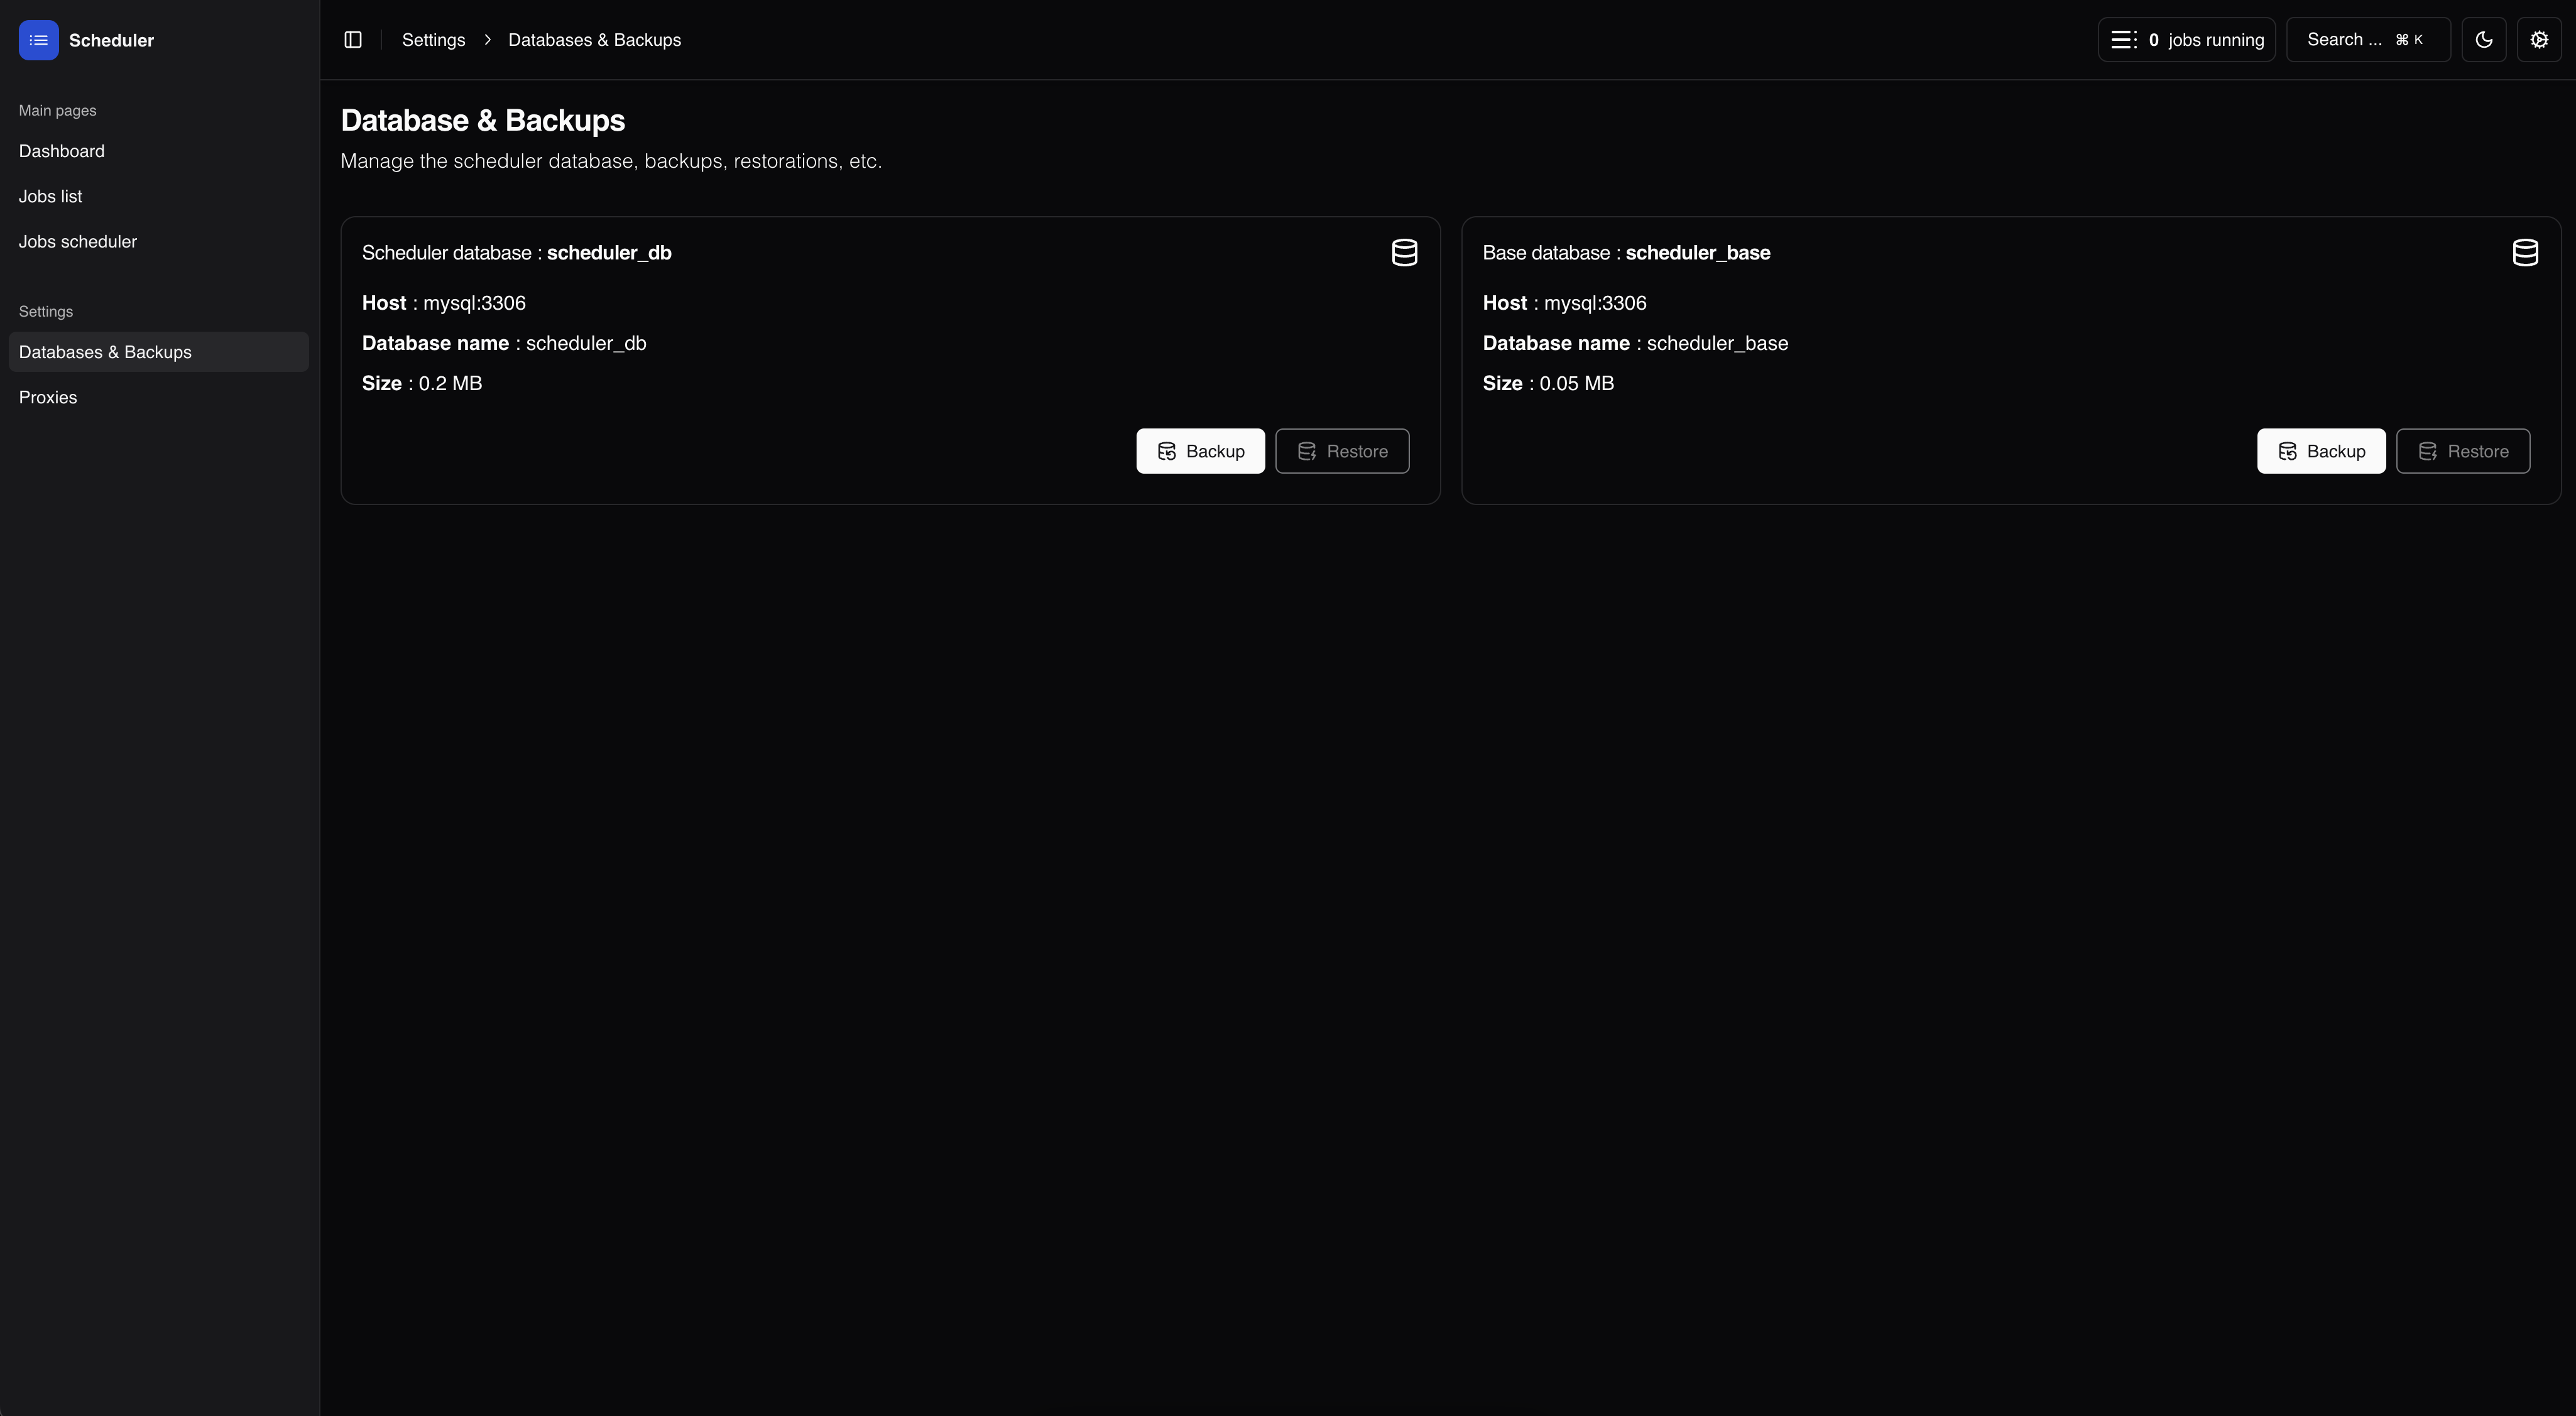
Task: Click the 0 jobs running indicator
Action: [x=2205, y=40]
